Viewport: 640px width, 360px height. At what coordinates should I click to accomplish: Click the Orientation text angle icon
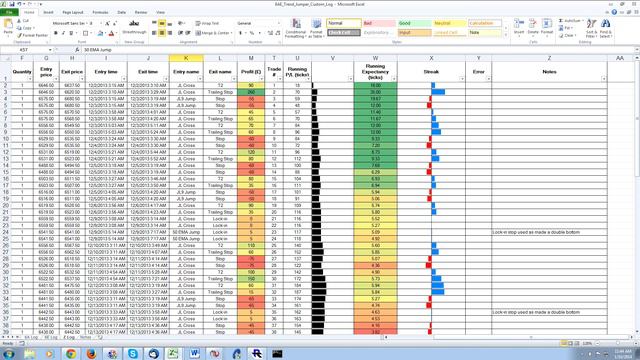(x=181, y=23)
